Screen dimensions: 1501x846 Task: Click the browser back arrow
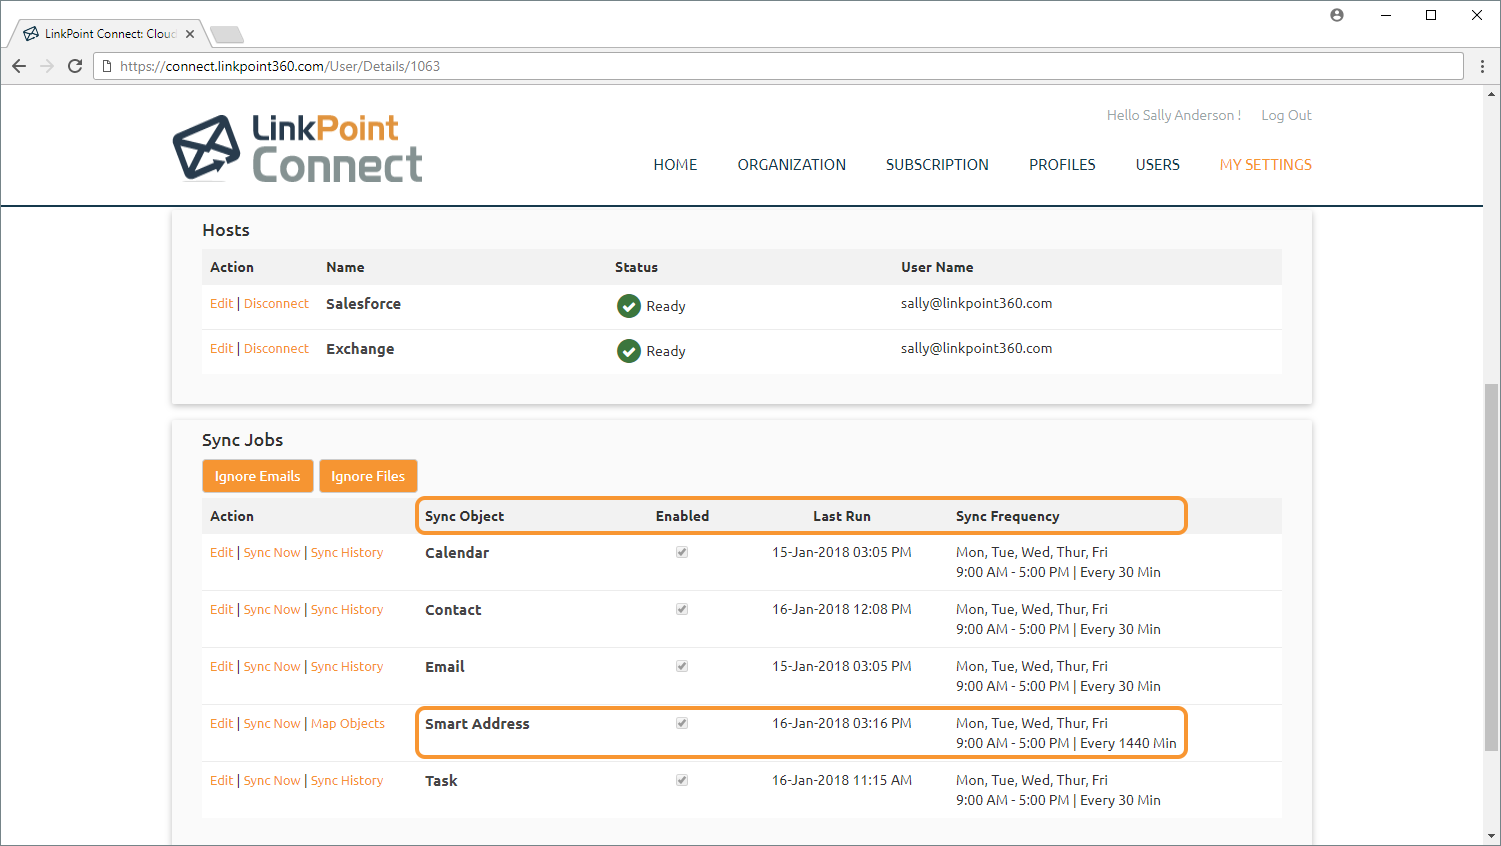(x=19, y=66)
